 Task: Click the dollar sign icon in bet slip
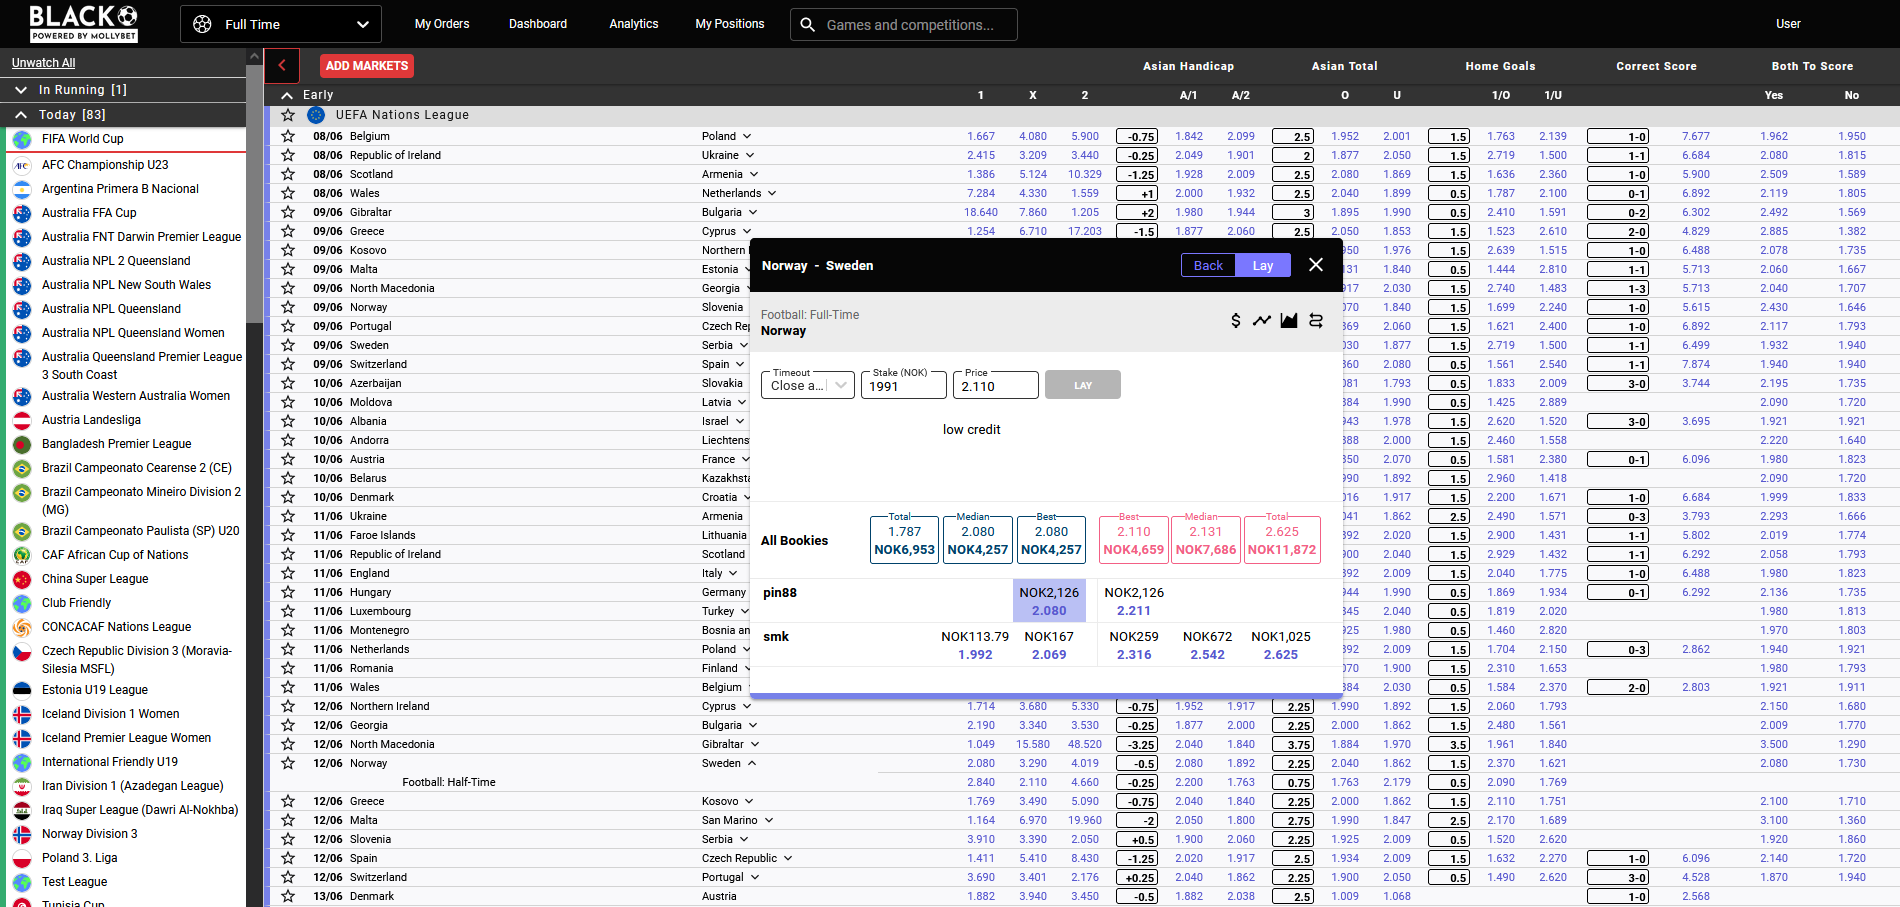1236,321
